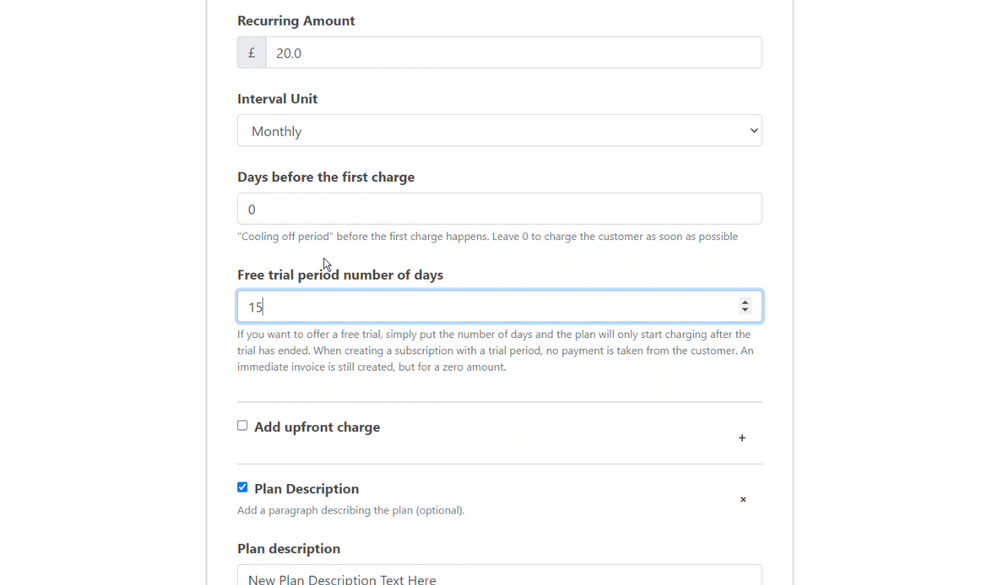The width and height of the screenshot is (1000, 585).
Task: Open the Interval Unit dropdown showing Monthly
Action: point(499,131)
